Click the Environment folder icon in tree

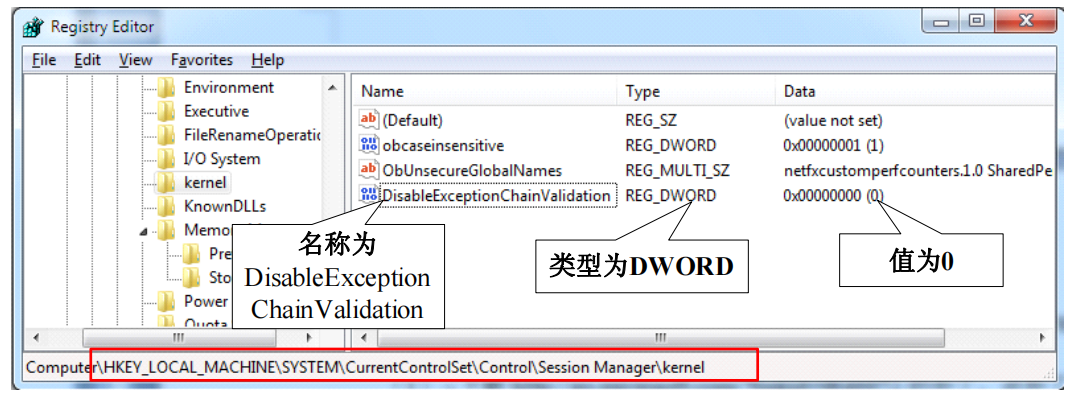(x=166, y=88)
